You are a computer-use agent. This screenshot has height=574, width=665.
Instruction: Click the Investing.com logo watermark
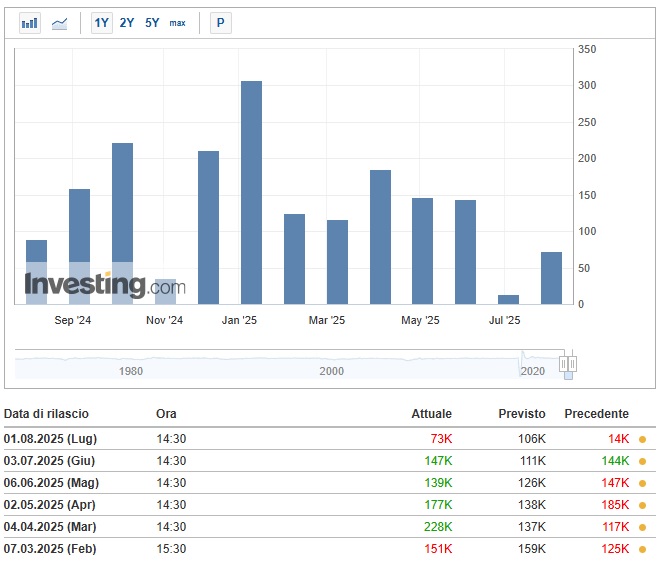pyautogui.click(x=104, y=286)
